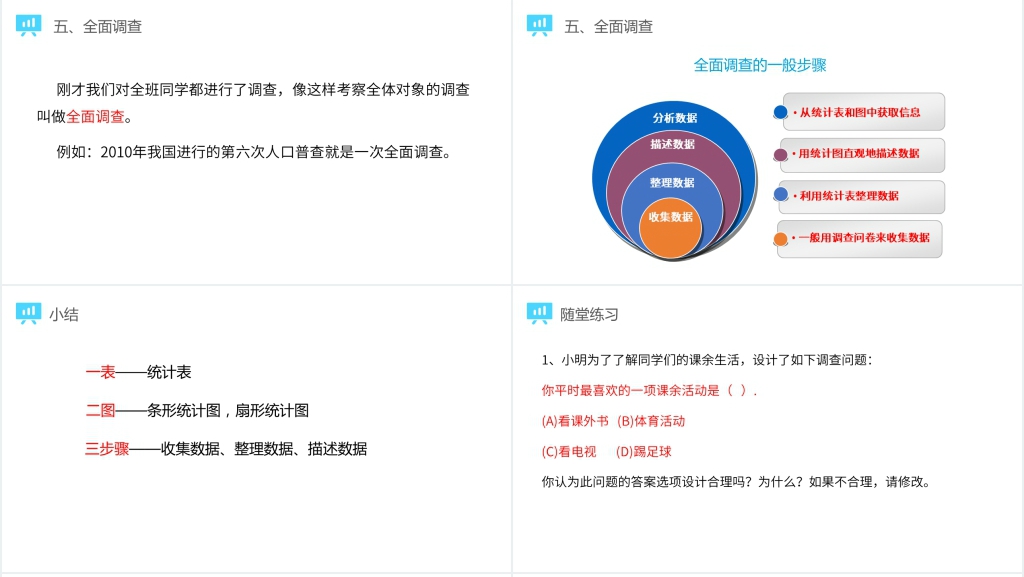Click the line 一表——统计表

click(138, 372)
